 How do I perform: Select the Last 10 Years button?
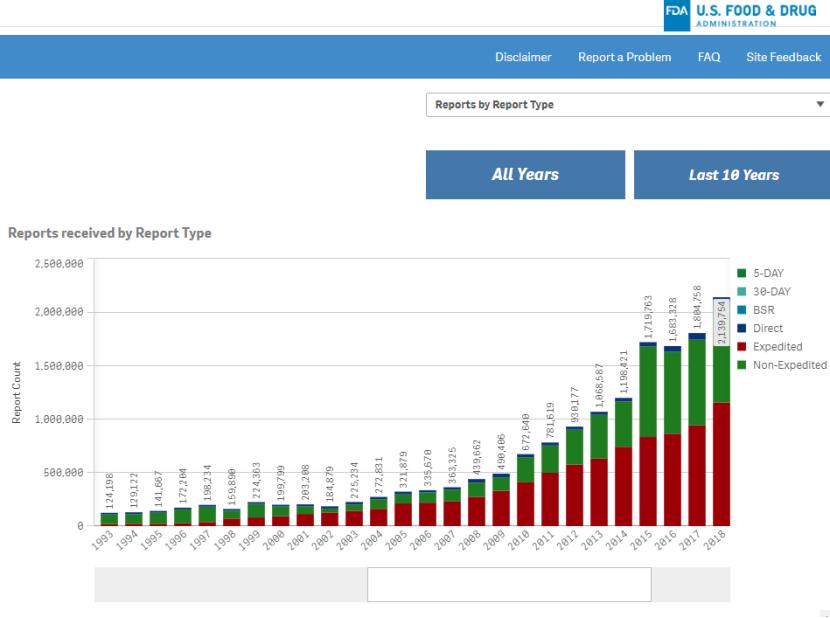(x=732, y=175)
